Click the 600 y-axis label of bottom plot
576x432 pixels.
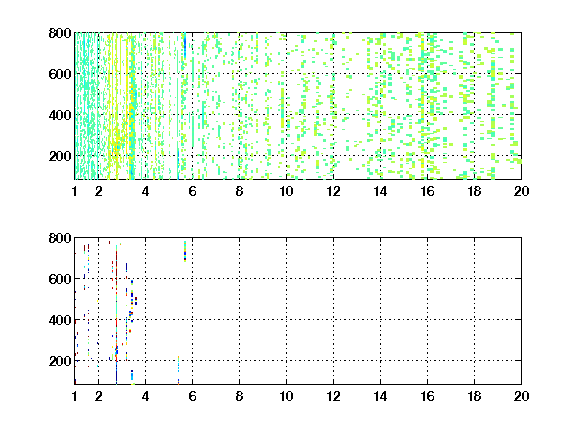coord(60,279)
